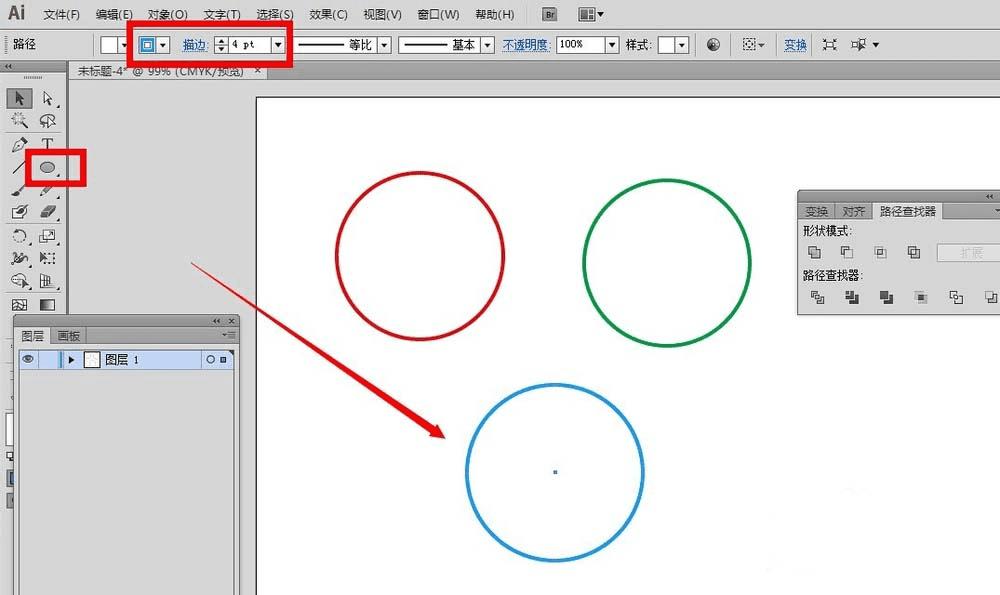Open the 样式 graphic style dropdown

(x=682, y=45)
